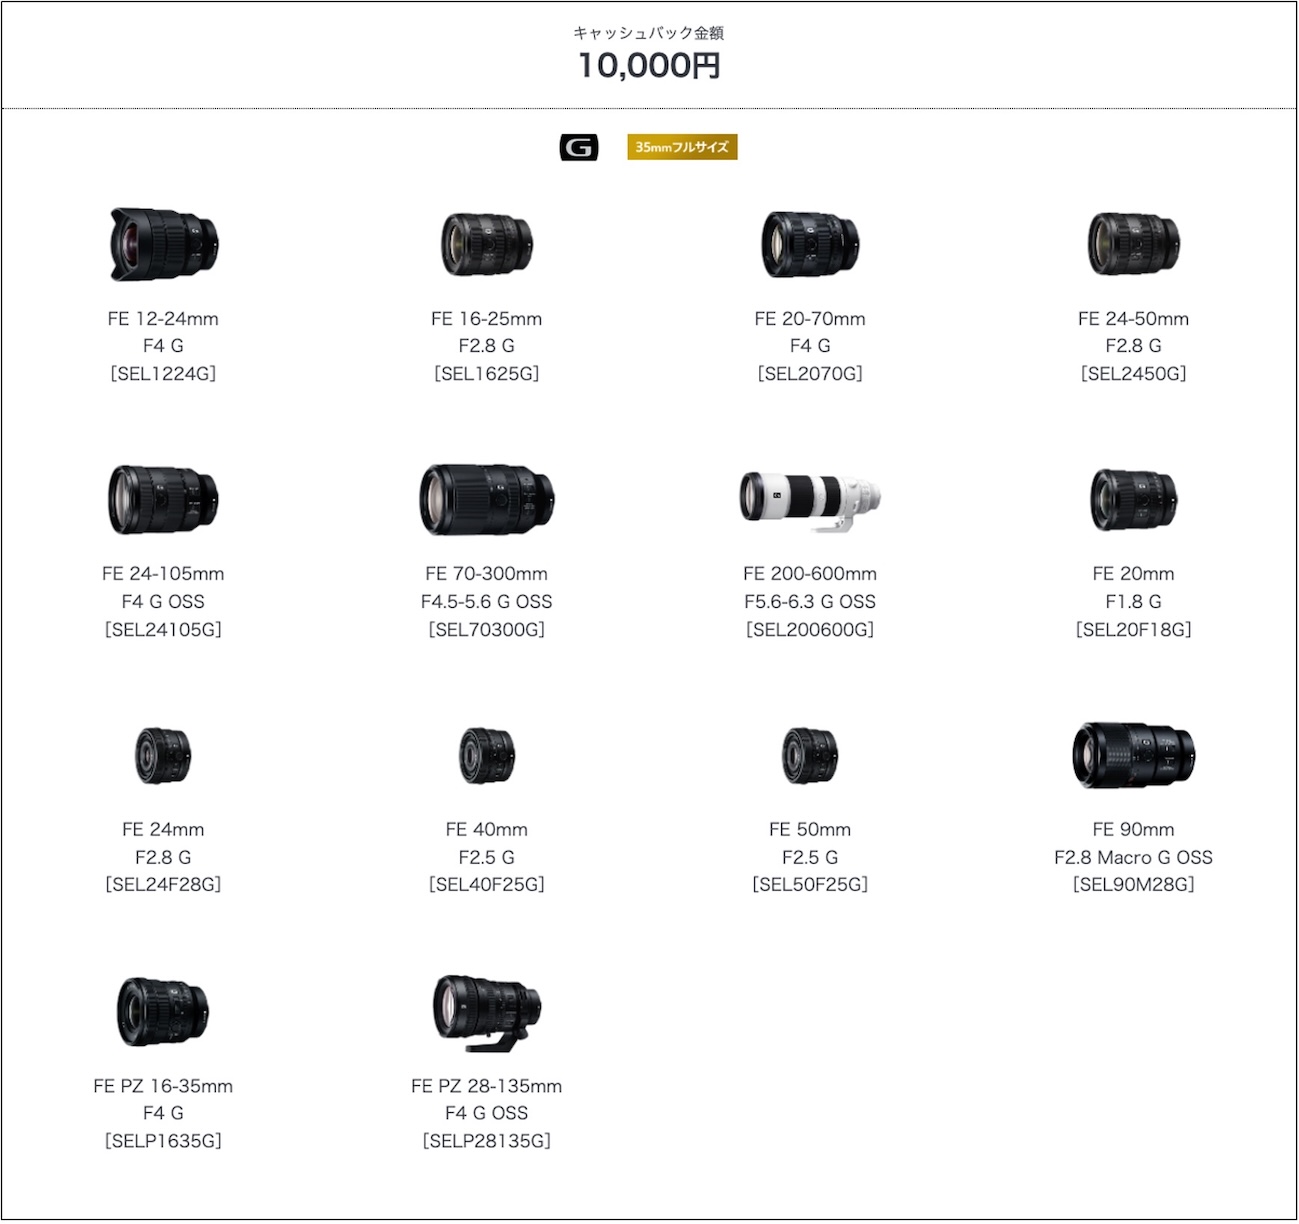Image resolution: width=1299 pixels, height=1224 pixels.
Task: Open the FE 50mm F2.5 G lens image
Action: (810, 756)
